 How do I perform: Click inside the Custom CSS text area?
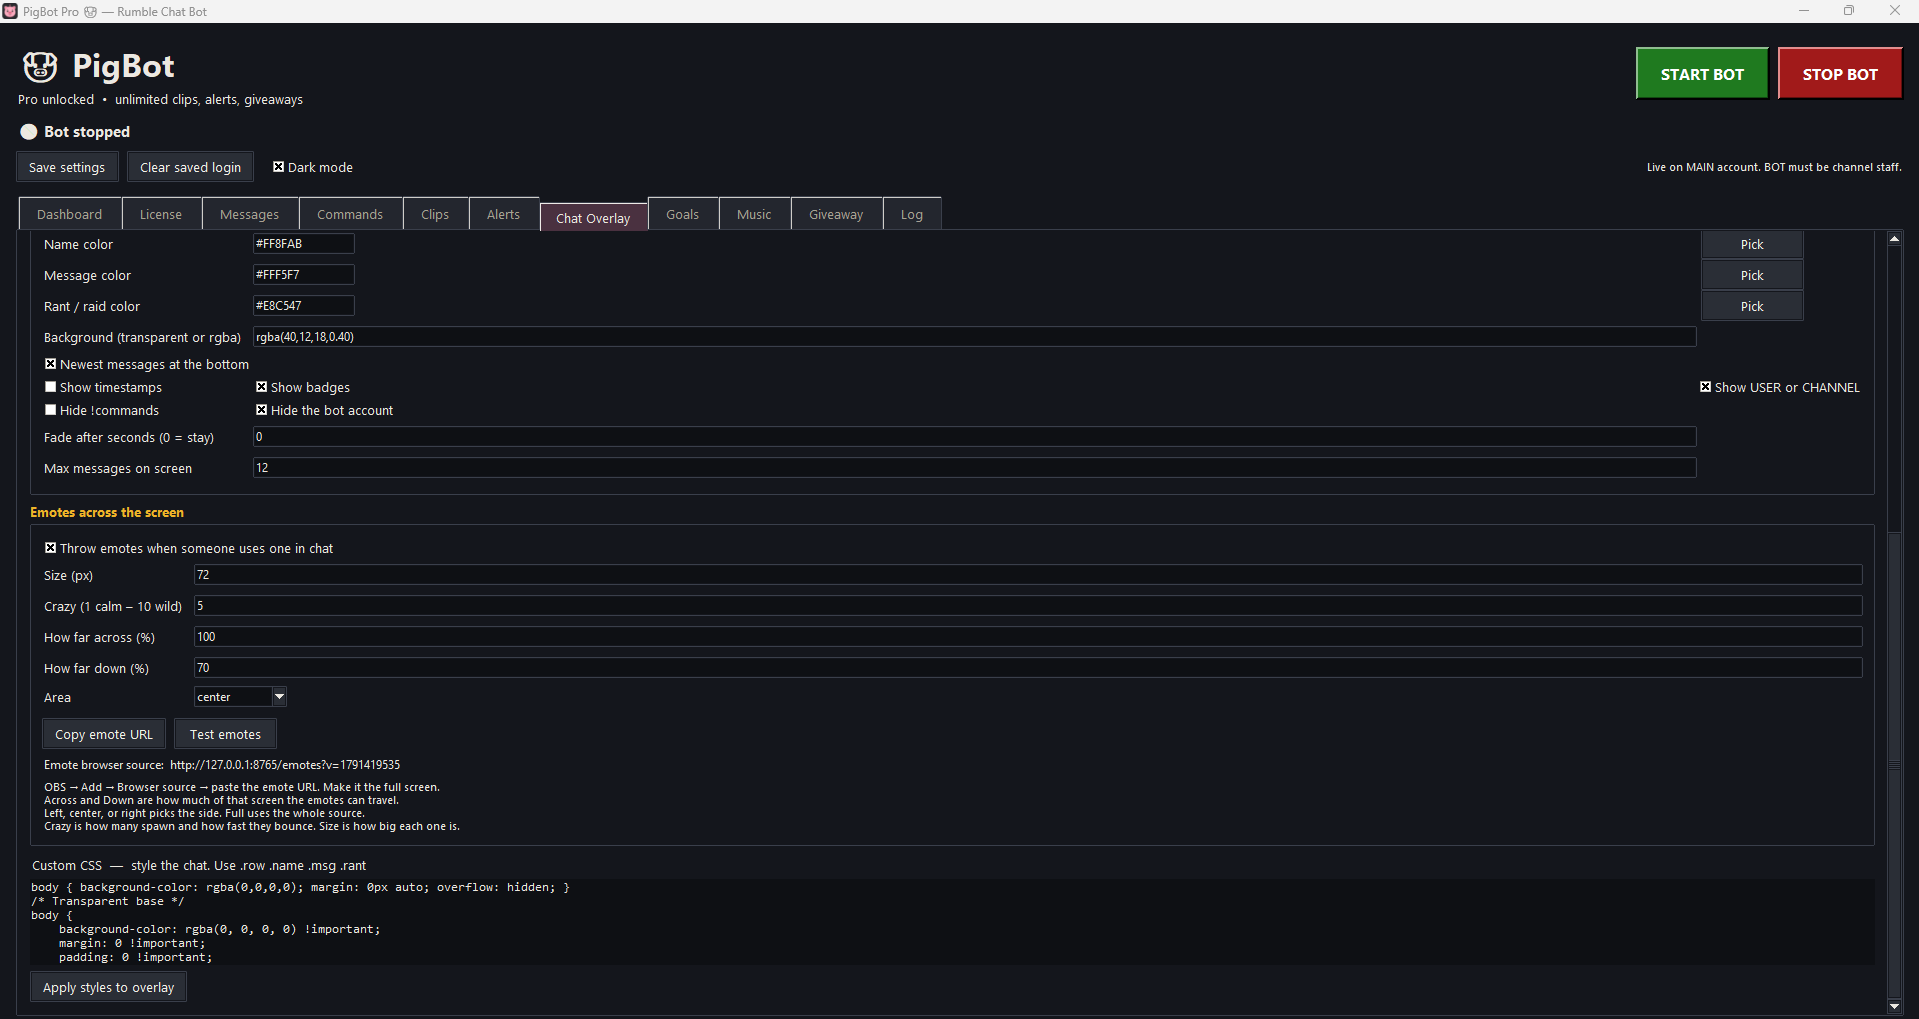[952, 922]
